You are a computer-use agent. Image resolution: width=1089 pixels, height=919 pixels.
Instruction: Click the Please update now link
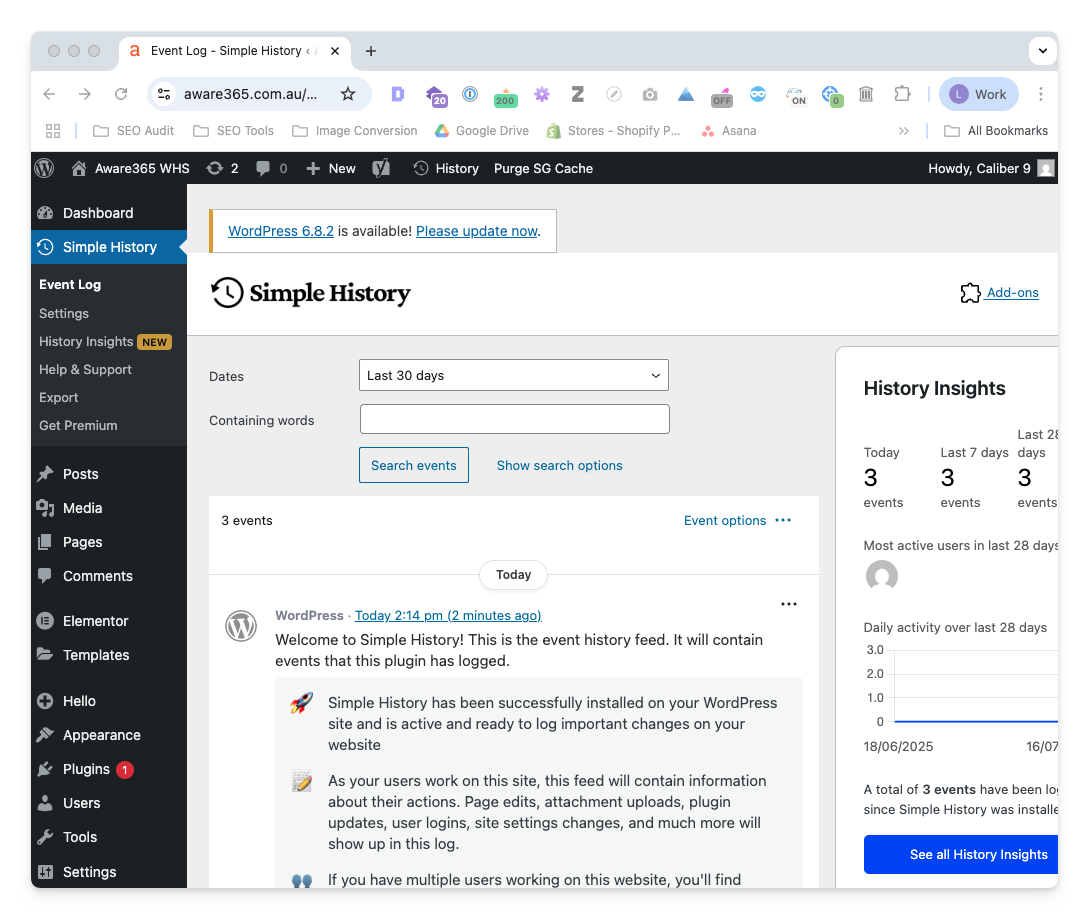[x=477, y=231]
